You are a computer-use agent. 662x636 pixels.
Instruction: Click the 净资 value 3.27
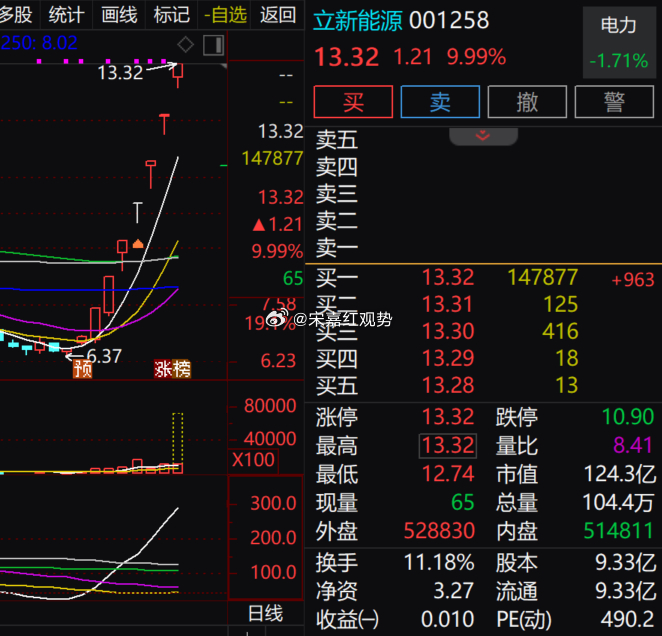click(454, 591)
